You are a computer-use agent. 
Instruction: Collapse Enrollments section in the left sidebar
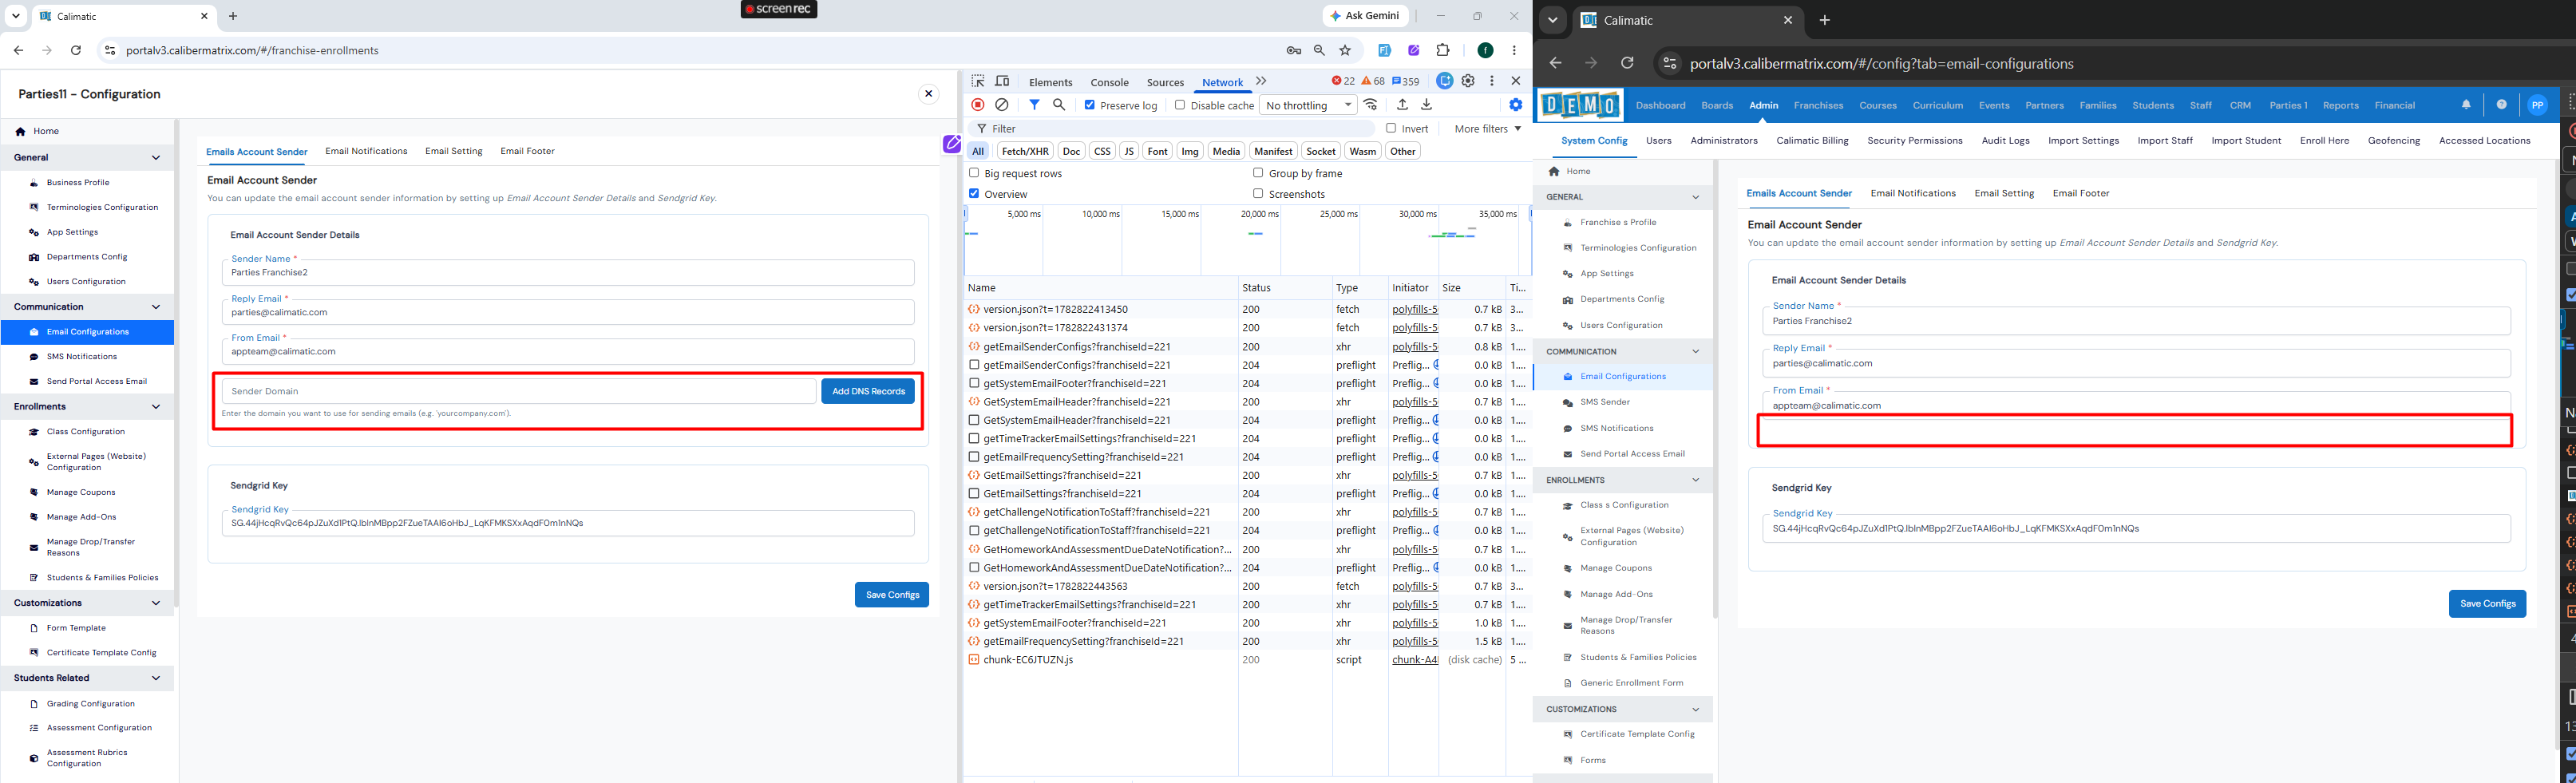point(155,407)
